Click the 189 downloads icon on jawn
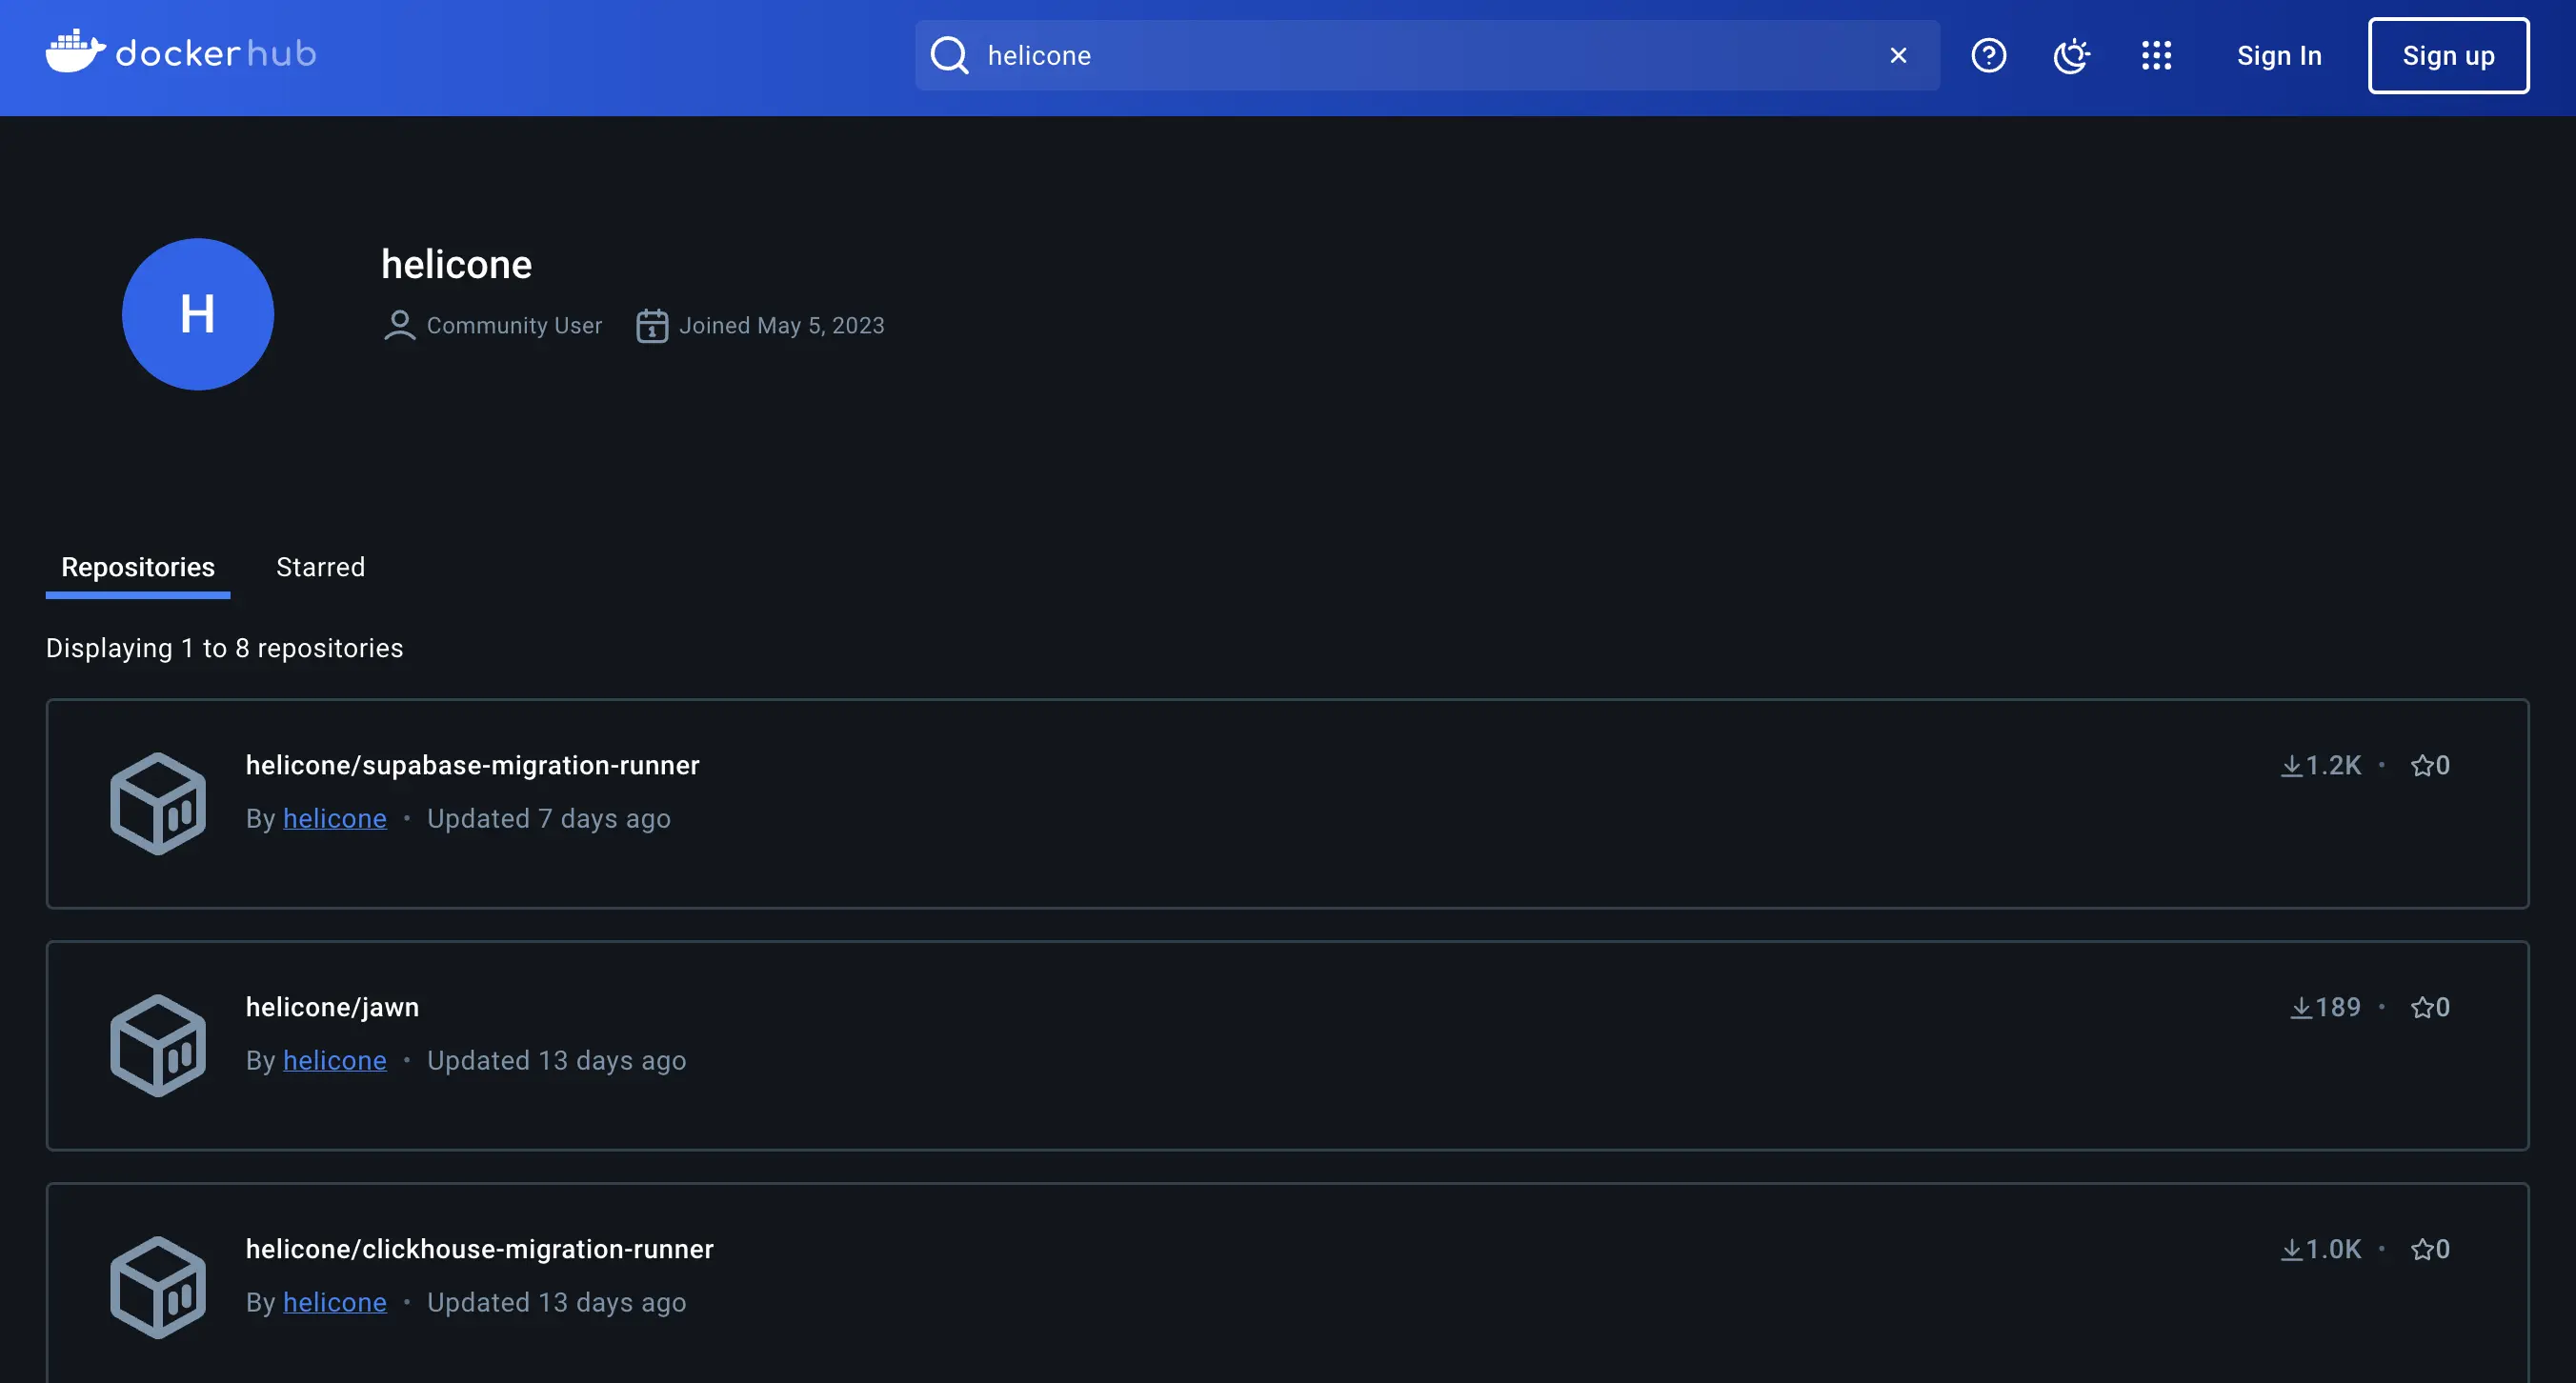Image resolution: width=2576 pixels, height=1383 pixels. [2301, 1007]
